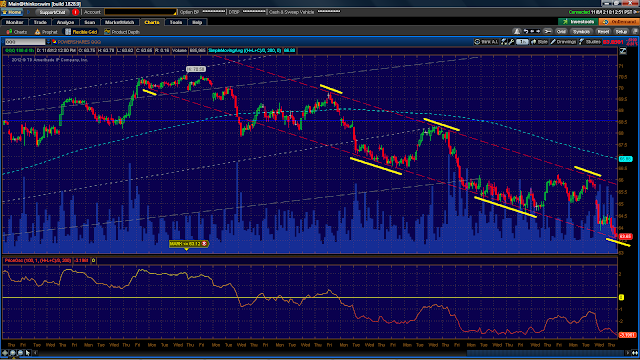The width and height of the screenshot is (640, 360).
Task: Switch to the Trade tab
Action: coord(40,22)
